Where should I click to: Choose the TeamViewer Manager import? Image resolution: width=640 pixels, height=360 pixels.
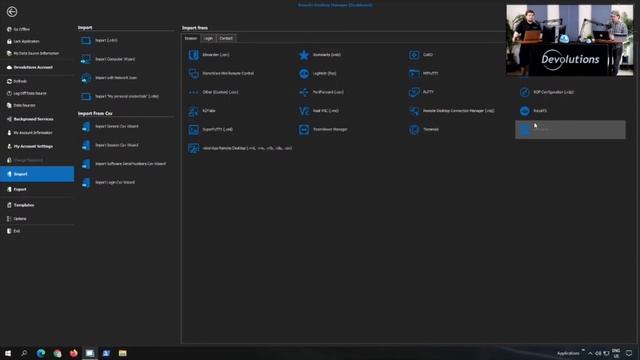pos(323,130)
